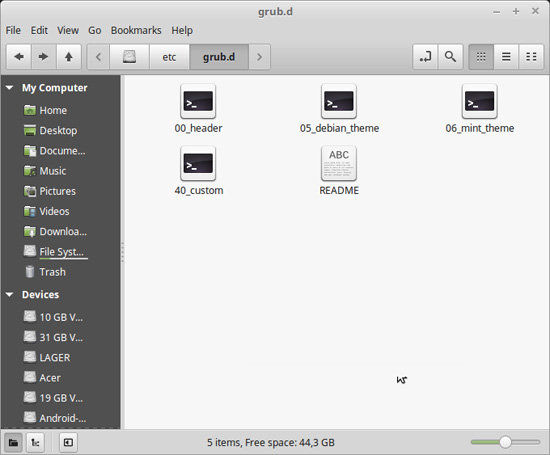This screenshot has height=455, width=550.
Task: Navigate to the etc path button
Action: [x=169, y=57]
